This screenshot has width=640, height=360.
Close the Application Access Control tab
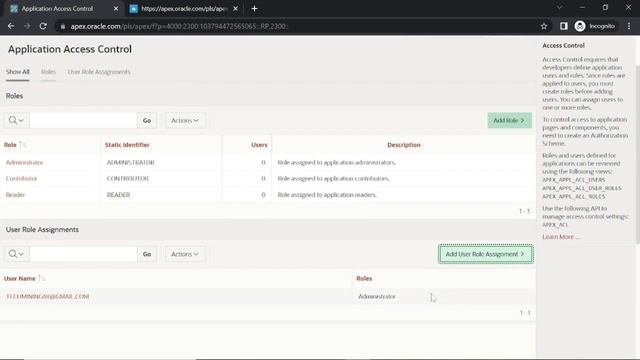pyautogui.click(x=116, y=9)
